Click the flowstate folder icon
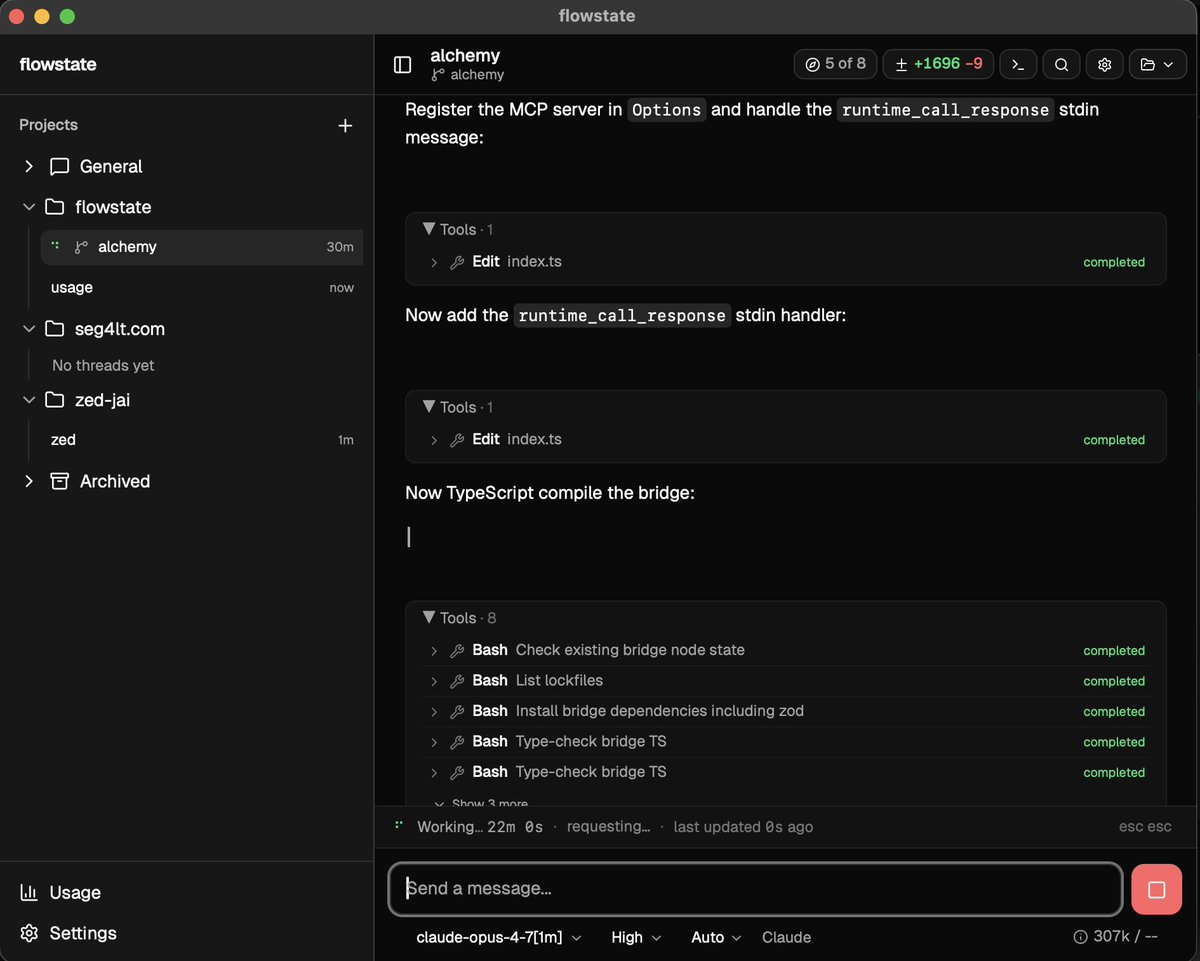 click(x=55, y=207)
